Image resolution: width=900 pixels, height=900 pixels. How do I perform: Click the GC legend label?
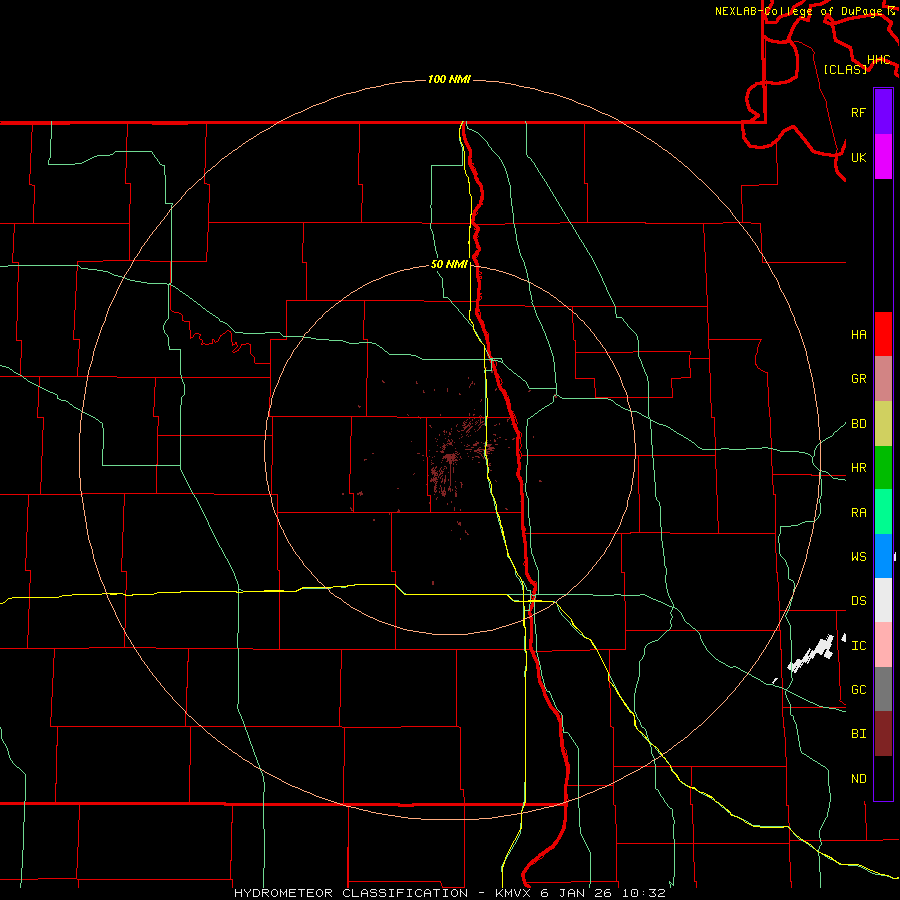(858, 690)
